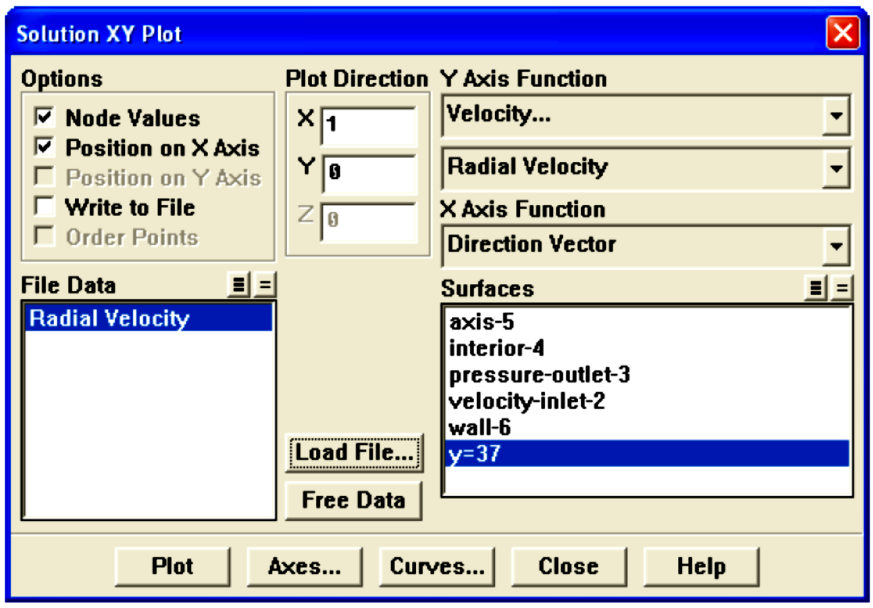The width and height of the screenshot is (873, 608).
Task: Open the Axes... settings
Action: [304, 566]
